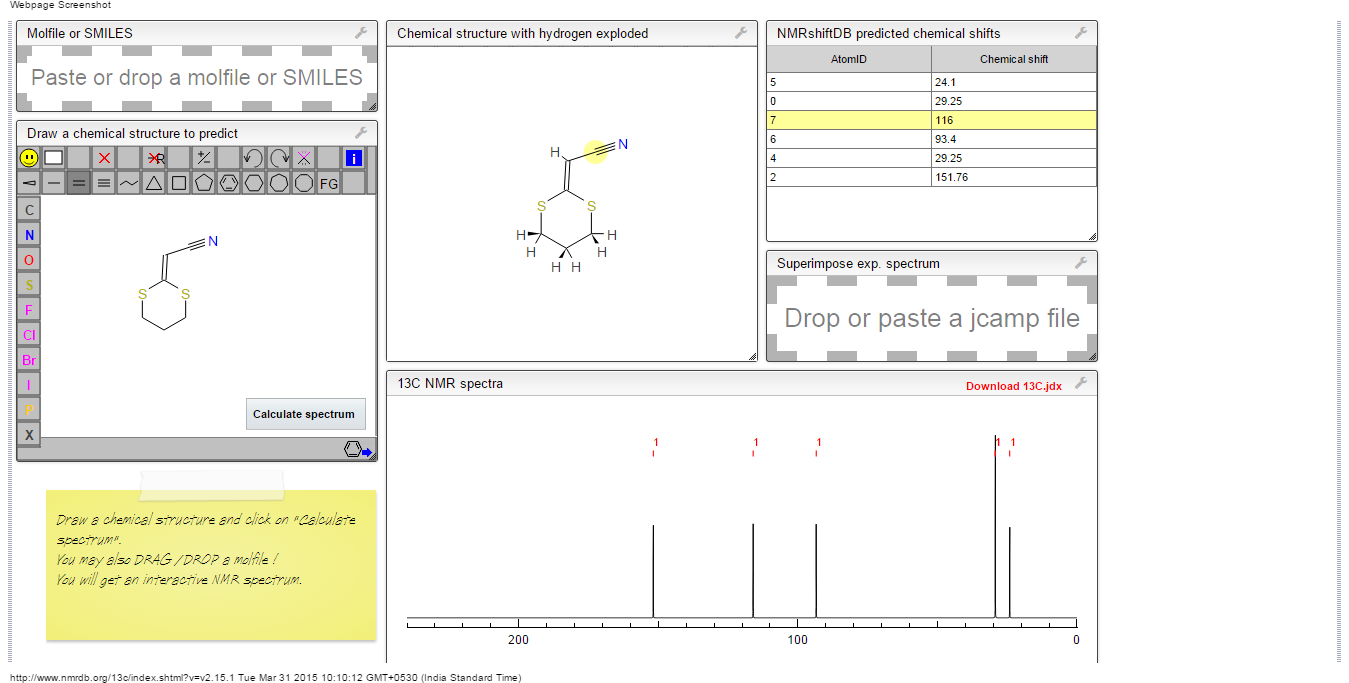
Task: Open wrench settings of Molfile or SMILES panel
Action: point(361,33)
